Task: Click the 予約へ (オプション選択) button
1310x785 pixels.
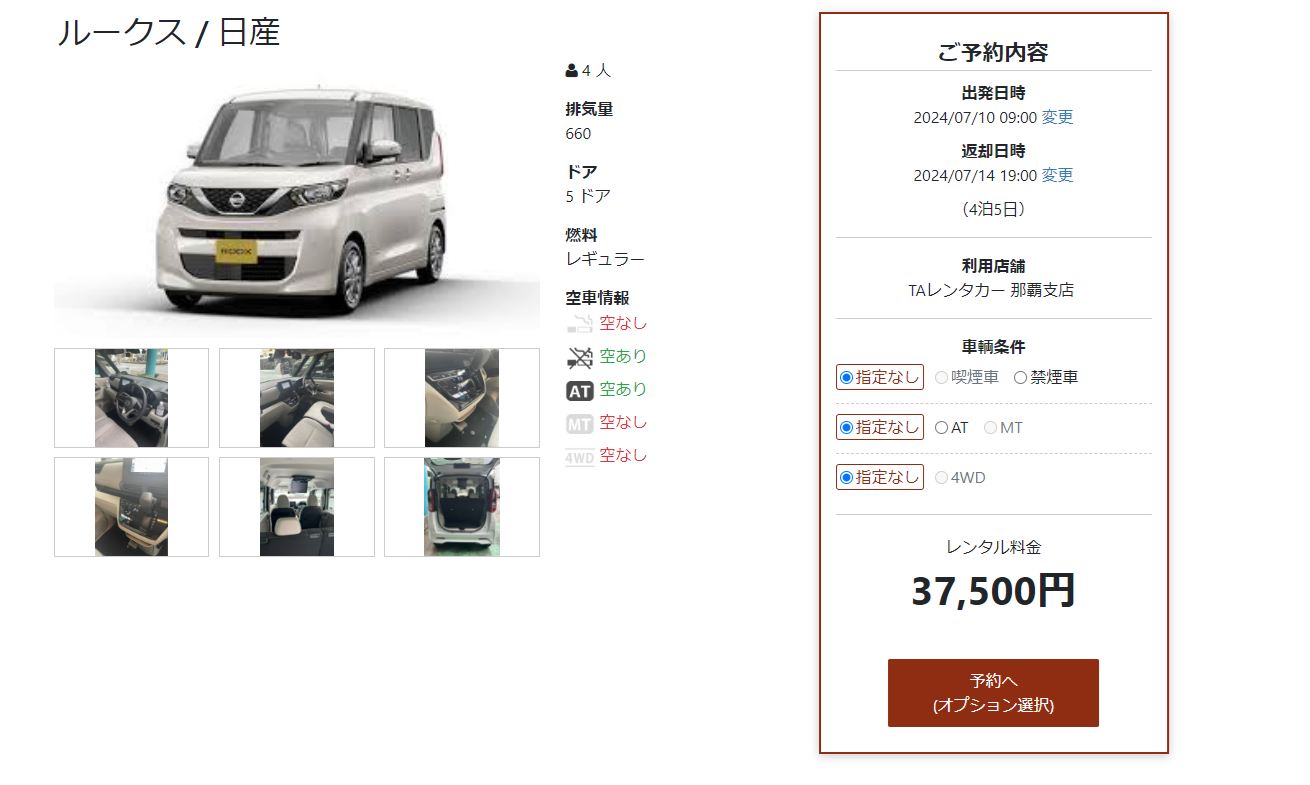Action: pyautogui.click(x=993, y=693)
